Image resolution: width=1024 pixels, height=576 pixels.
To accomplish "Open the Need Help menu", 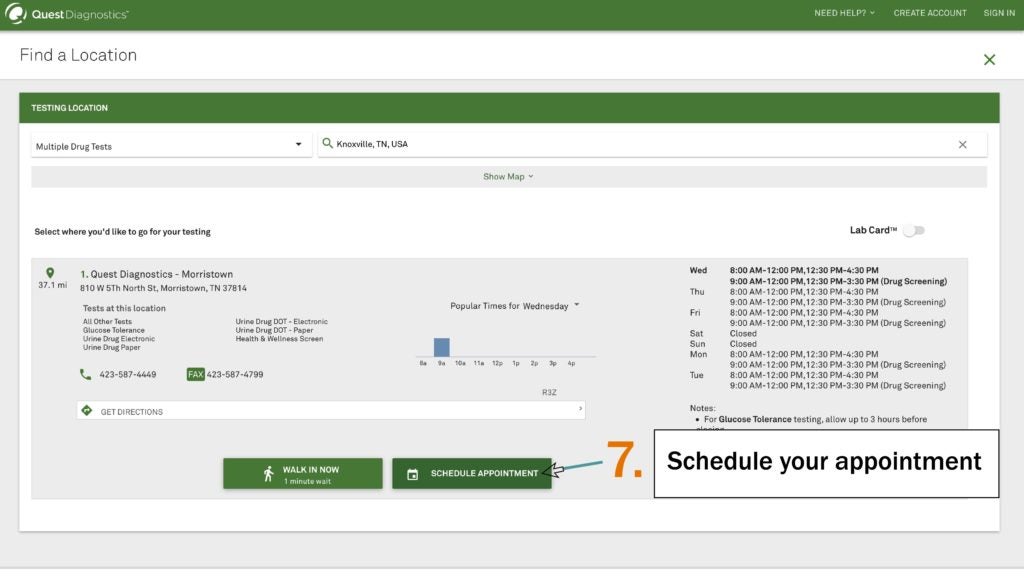I will (x=844, y=13).
